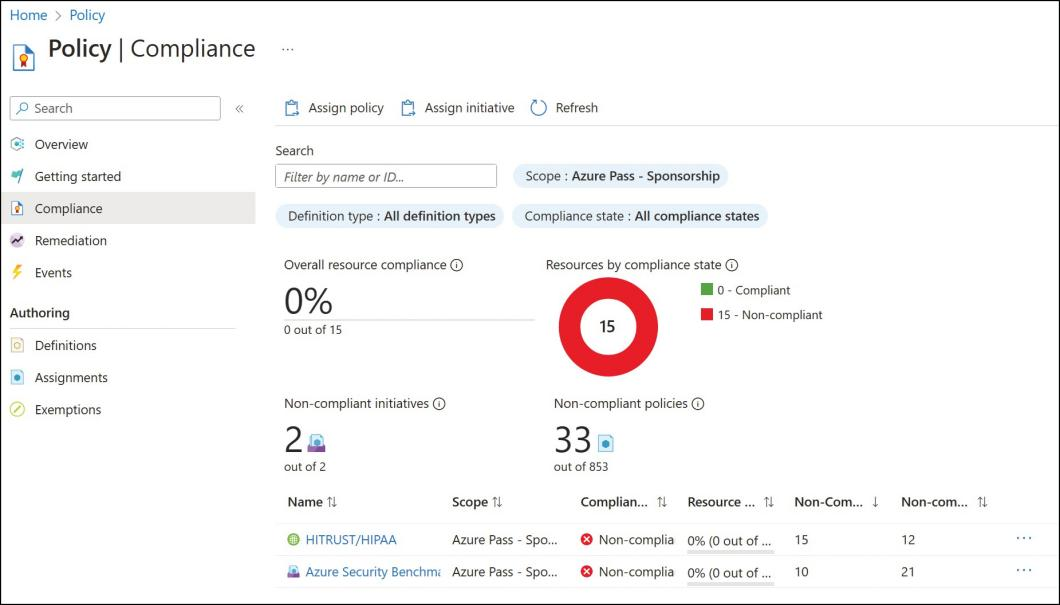Click info icon next to Resources by compliance state
Screen dimensions: 1060x605
tap(732, 265)
